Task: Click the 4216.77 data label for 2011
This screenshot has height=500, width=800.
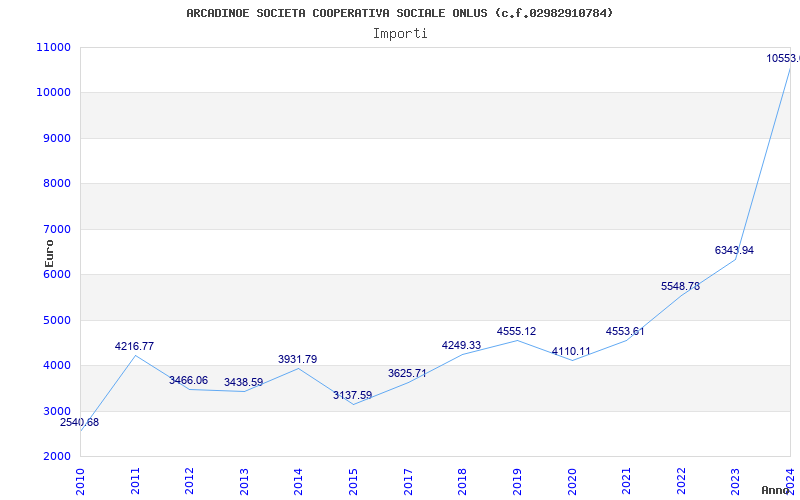Action: [x=134, y=346]
